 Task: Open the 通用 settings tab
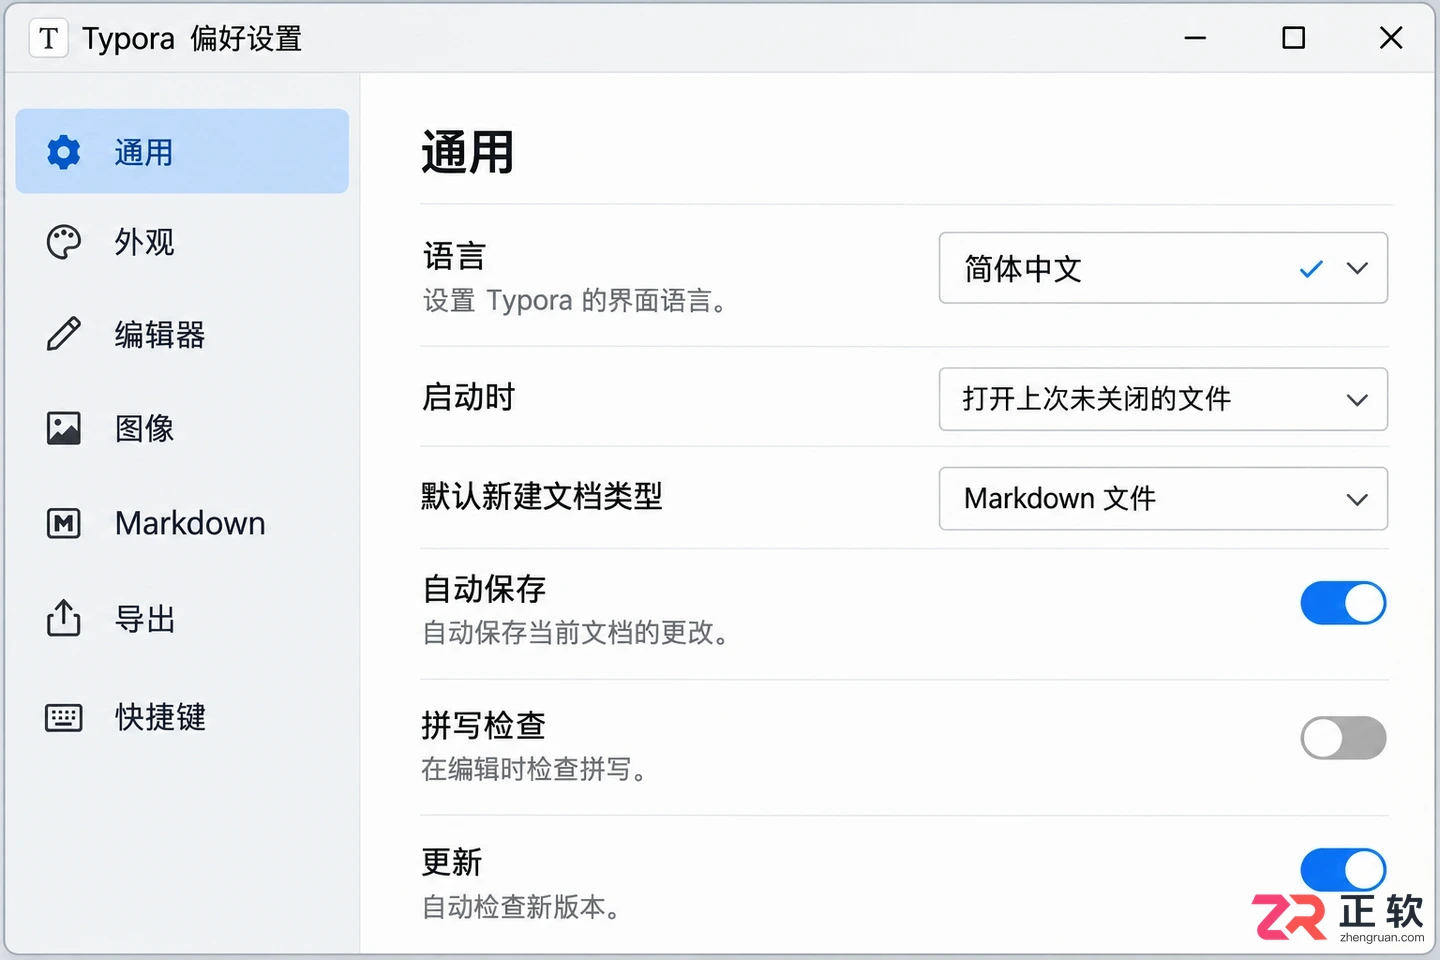[x=182, y=151]
